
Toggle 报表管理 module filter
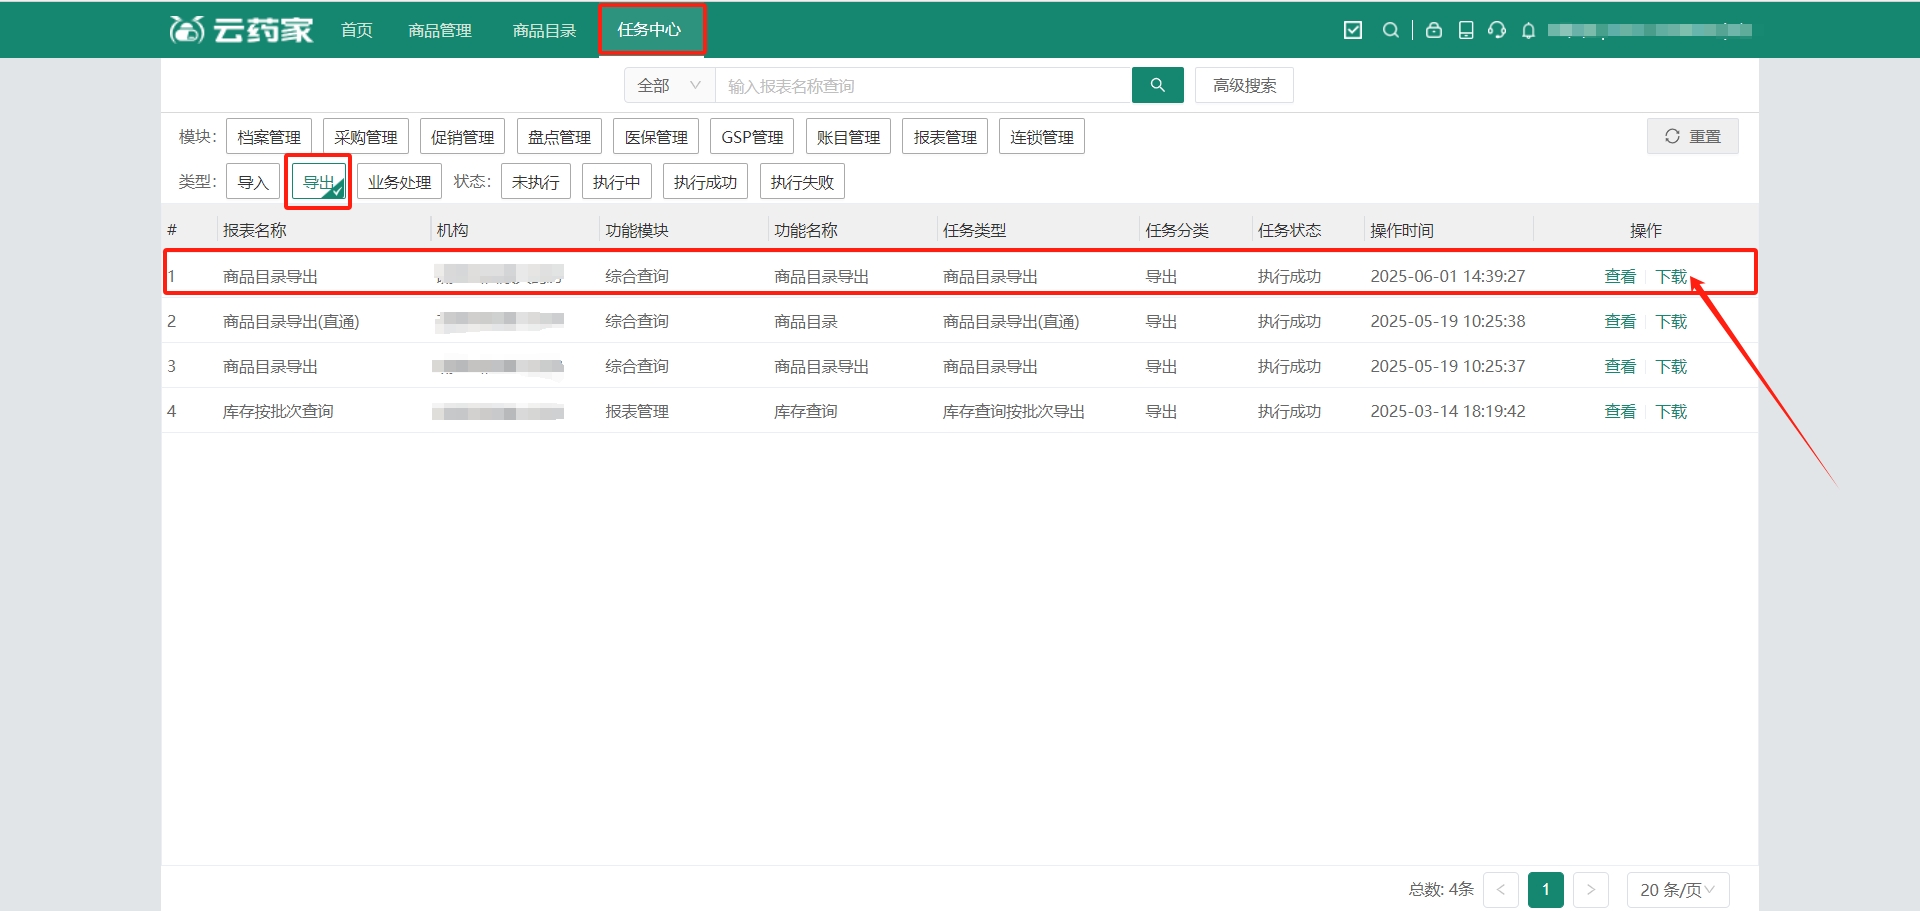[x=945, y=137]
